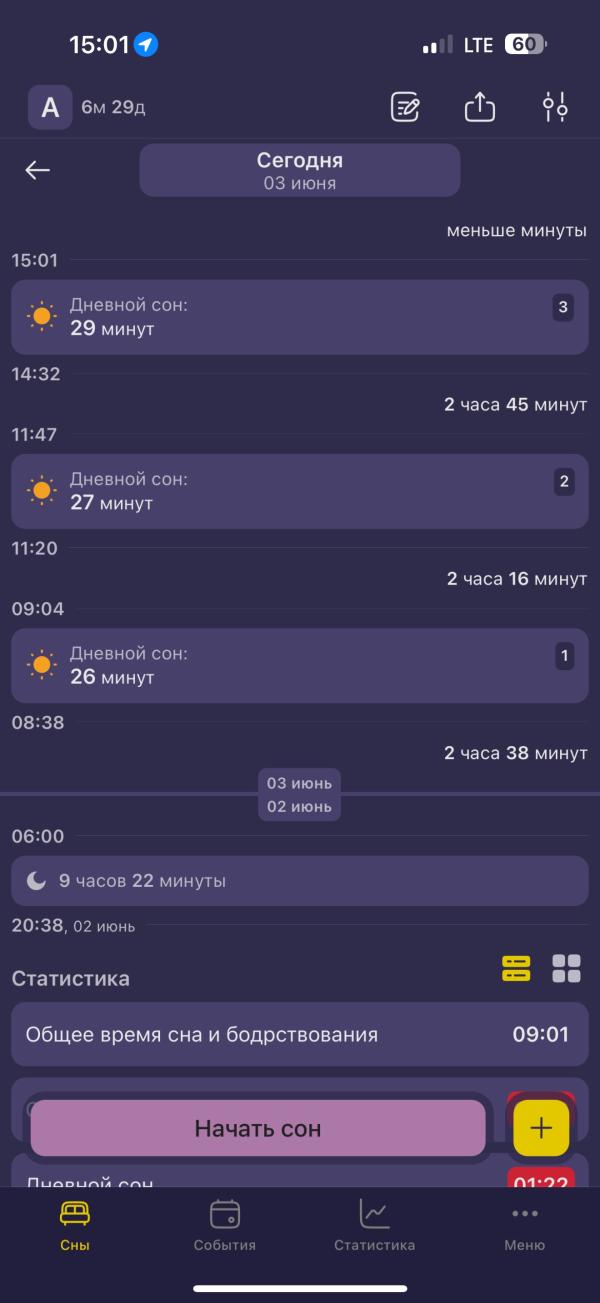This screenshot has width=600, height=1303.
Task: Open the 9 часов 22 минуты night sleep
Action: 300,881
